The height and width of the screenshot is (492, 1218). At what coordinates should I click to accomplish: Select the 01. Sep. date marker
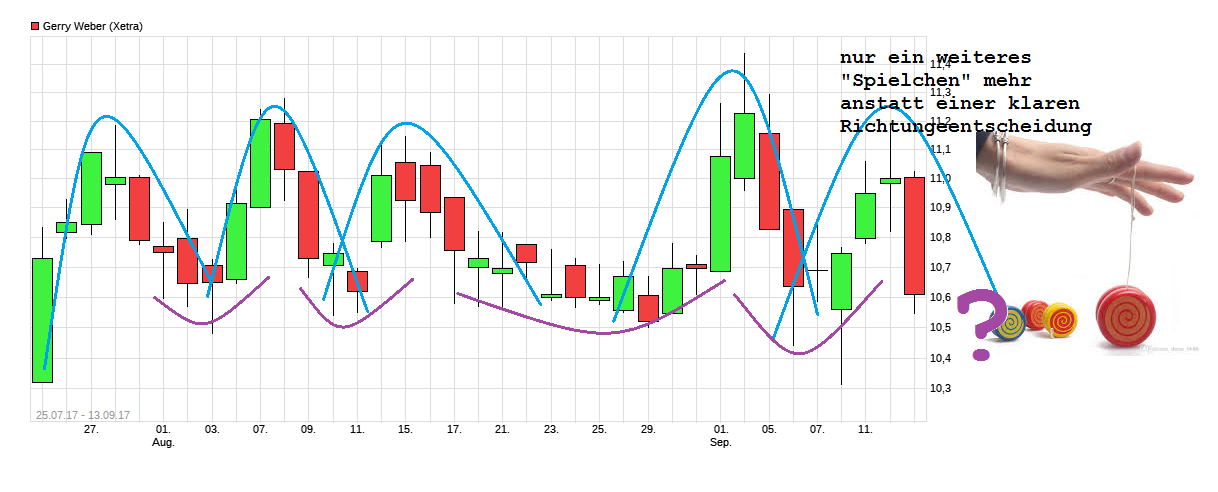pos(721,435)
